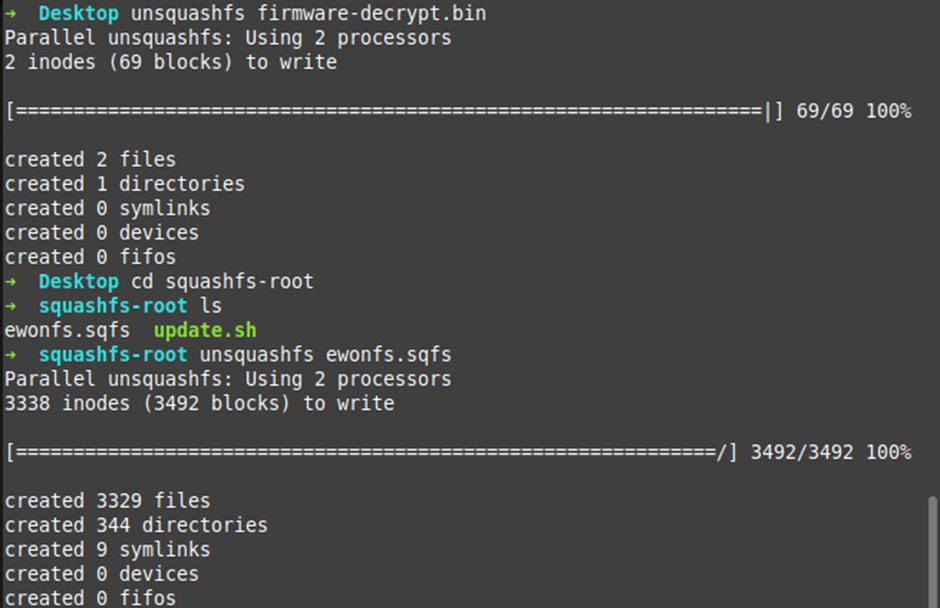Click the 'created 1 directories' line

pyautogui.click(x=124, y=184)
